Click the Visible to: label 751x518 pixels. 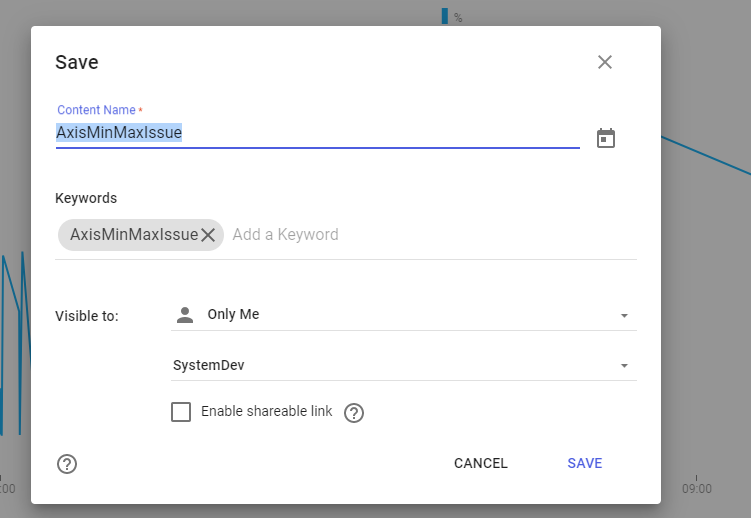point(87,316)
